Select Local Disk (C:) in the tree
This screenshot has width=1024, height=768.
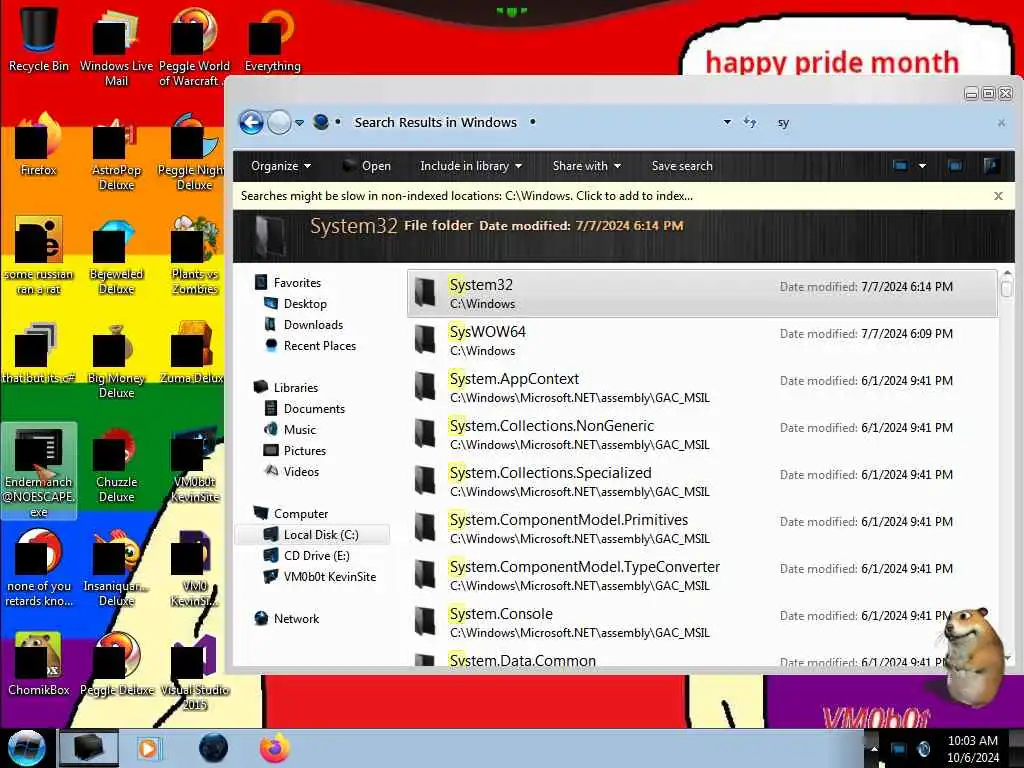tap(313, 534)
